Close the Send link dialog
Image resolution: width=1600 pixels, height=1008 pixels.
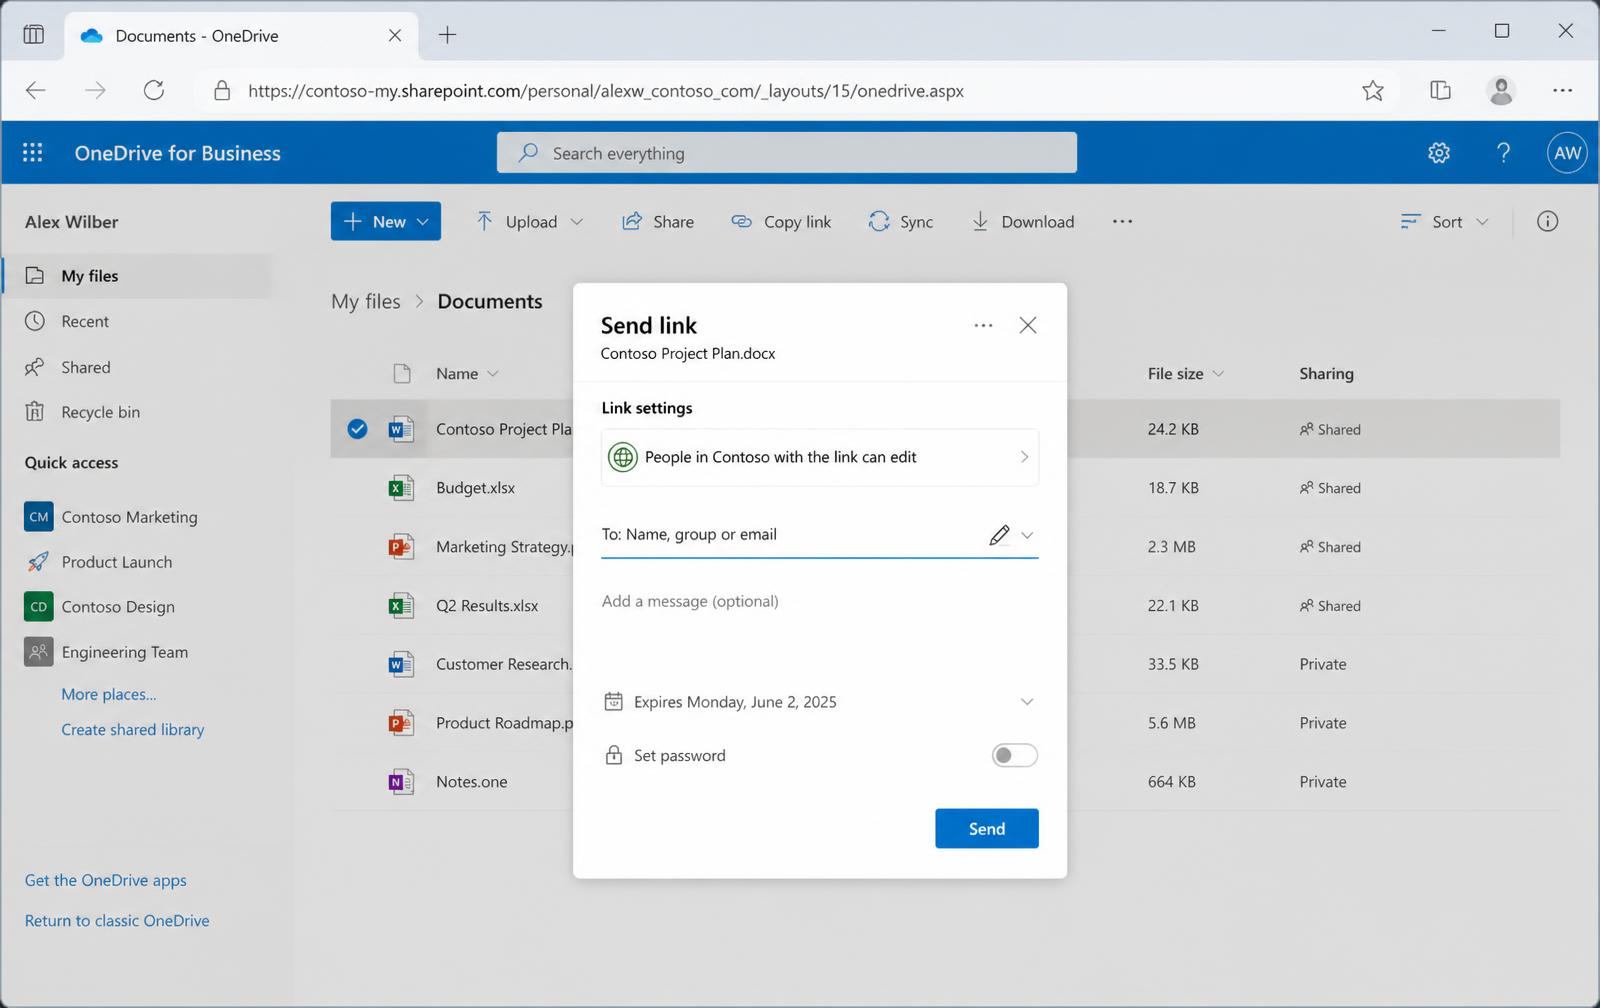(x=1027, y=325)
